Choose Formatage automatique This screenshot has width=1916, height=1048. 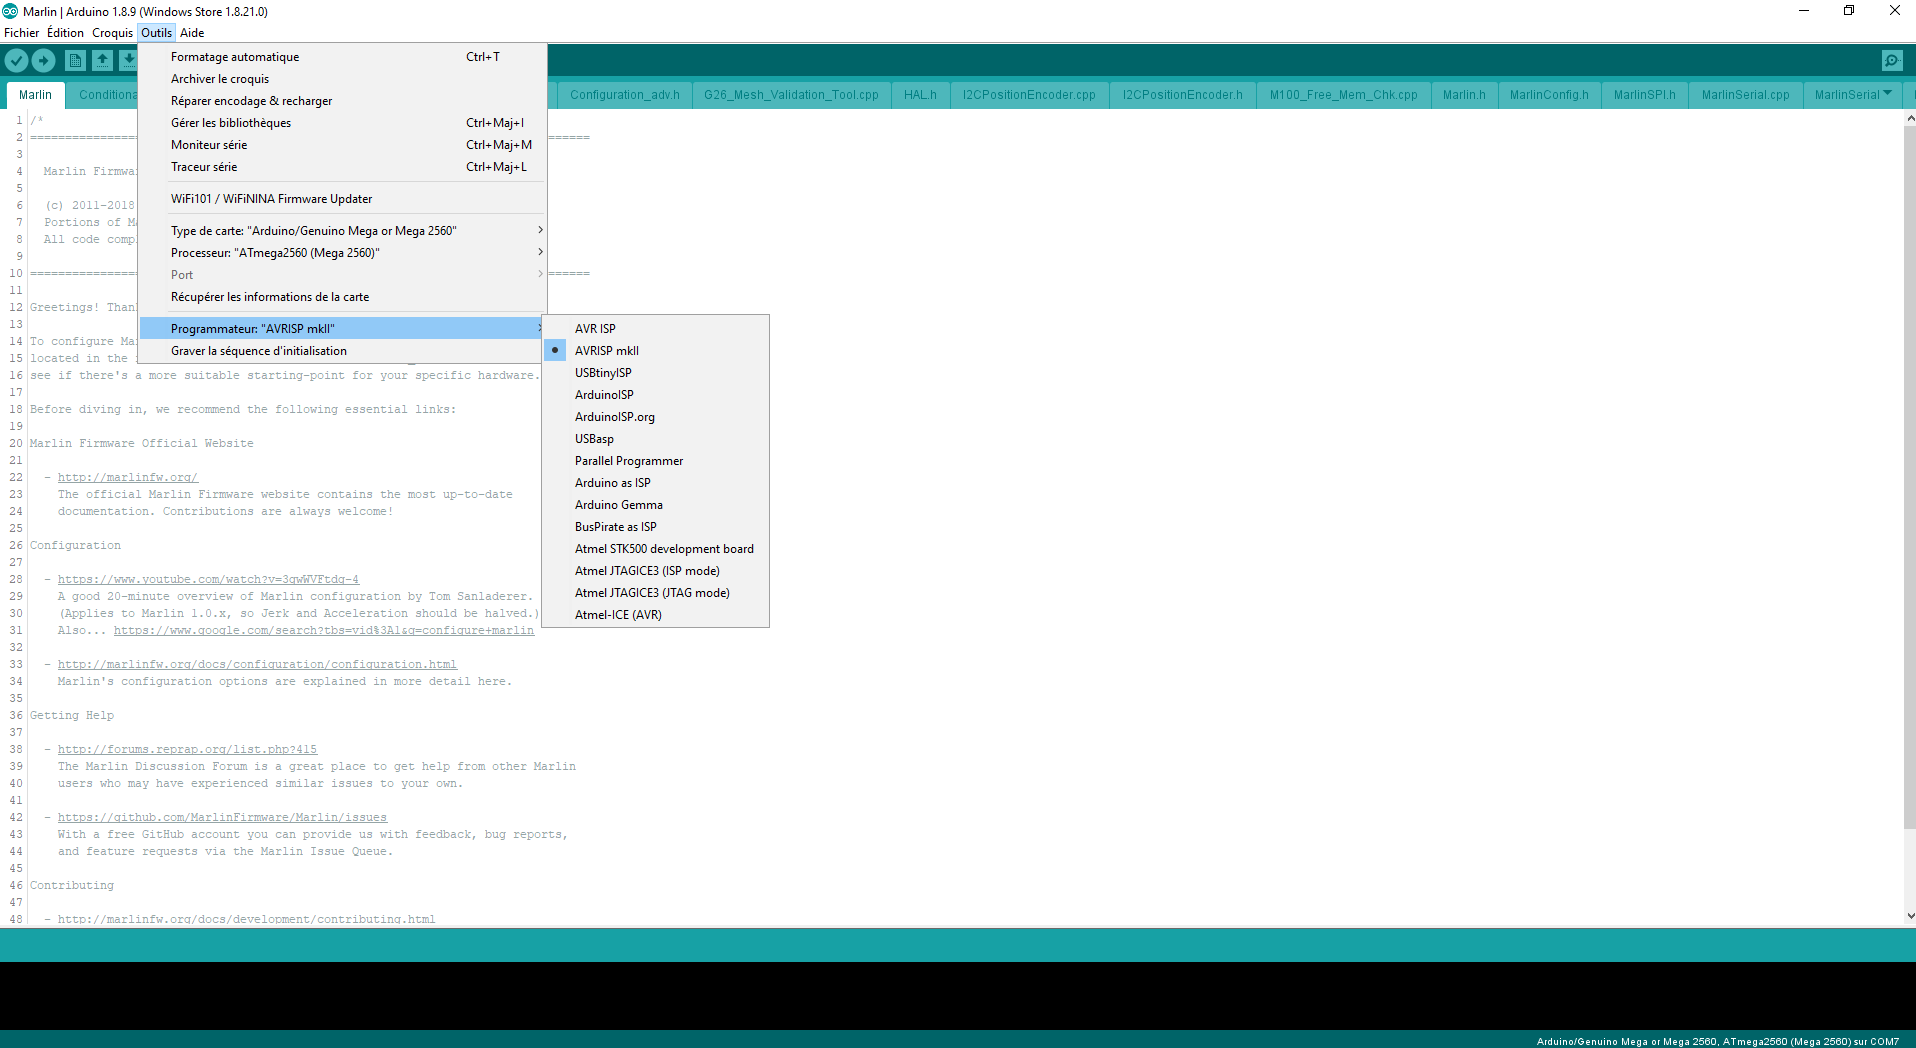click(343, 57)
